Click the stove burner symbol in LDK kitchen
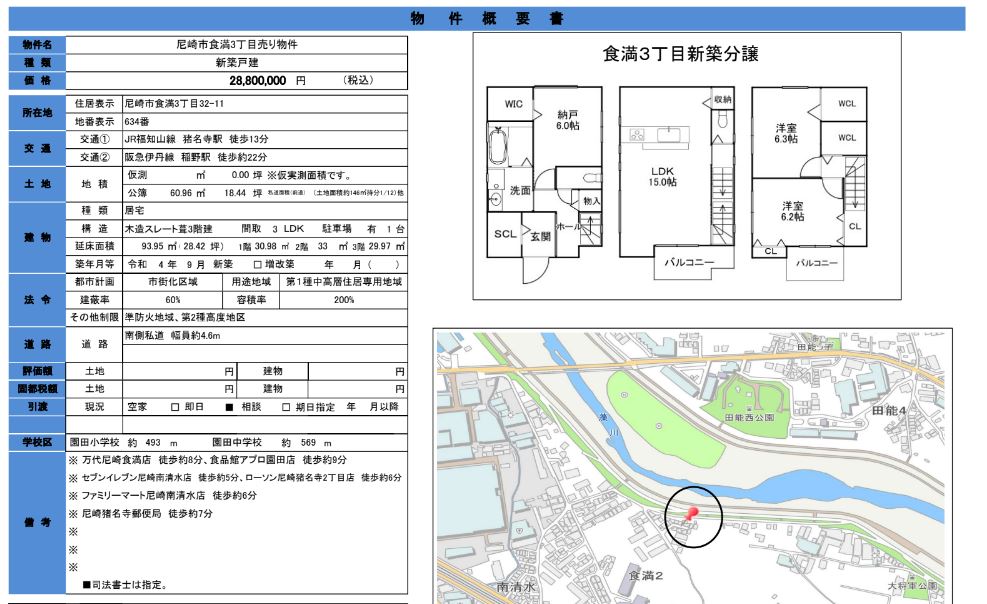 point(637,135)
